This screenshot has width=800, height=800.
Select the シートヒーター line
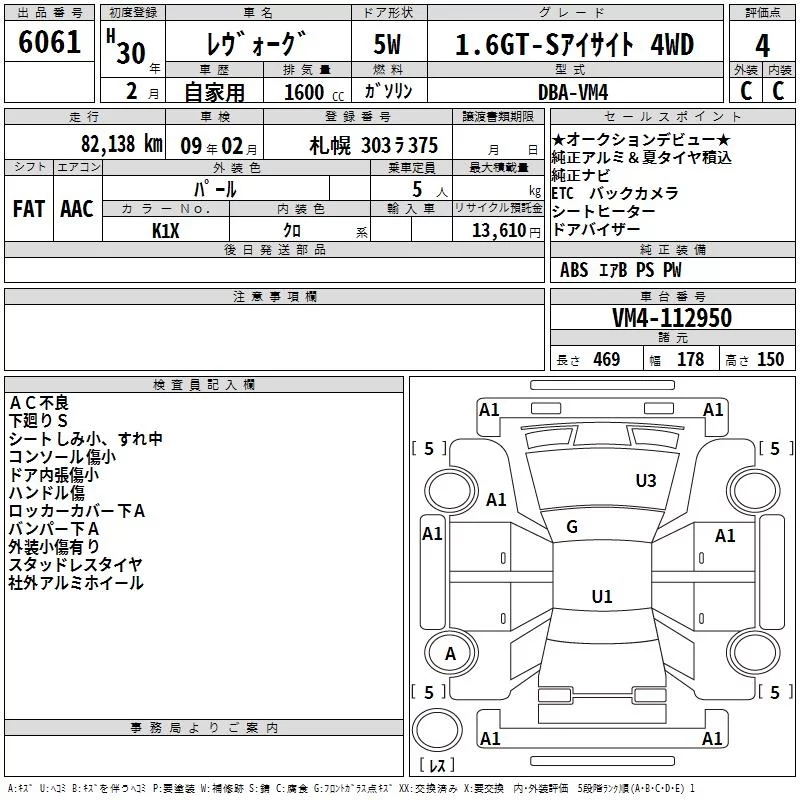(x=603, y=211)
